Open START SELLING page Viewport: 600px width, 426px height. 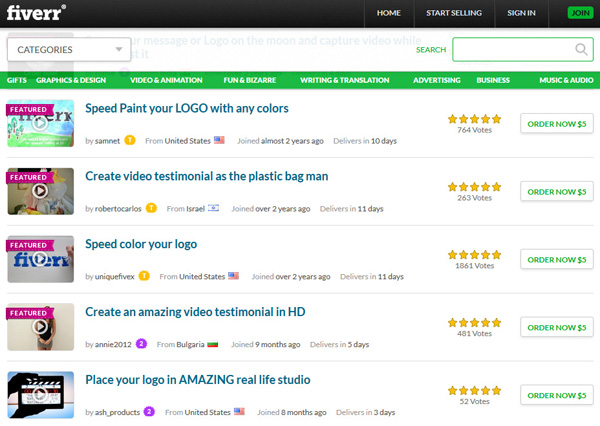point(454,13)
